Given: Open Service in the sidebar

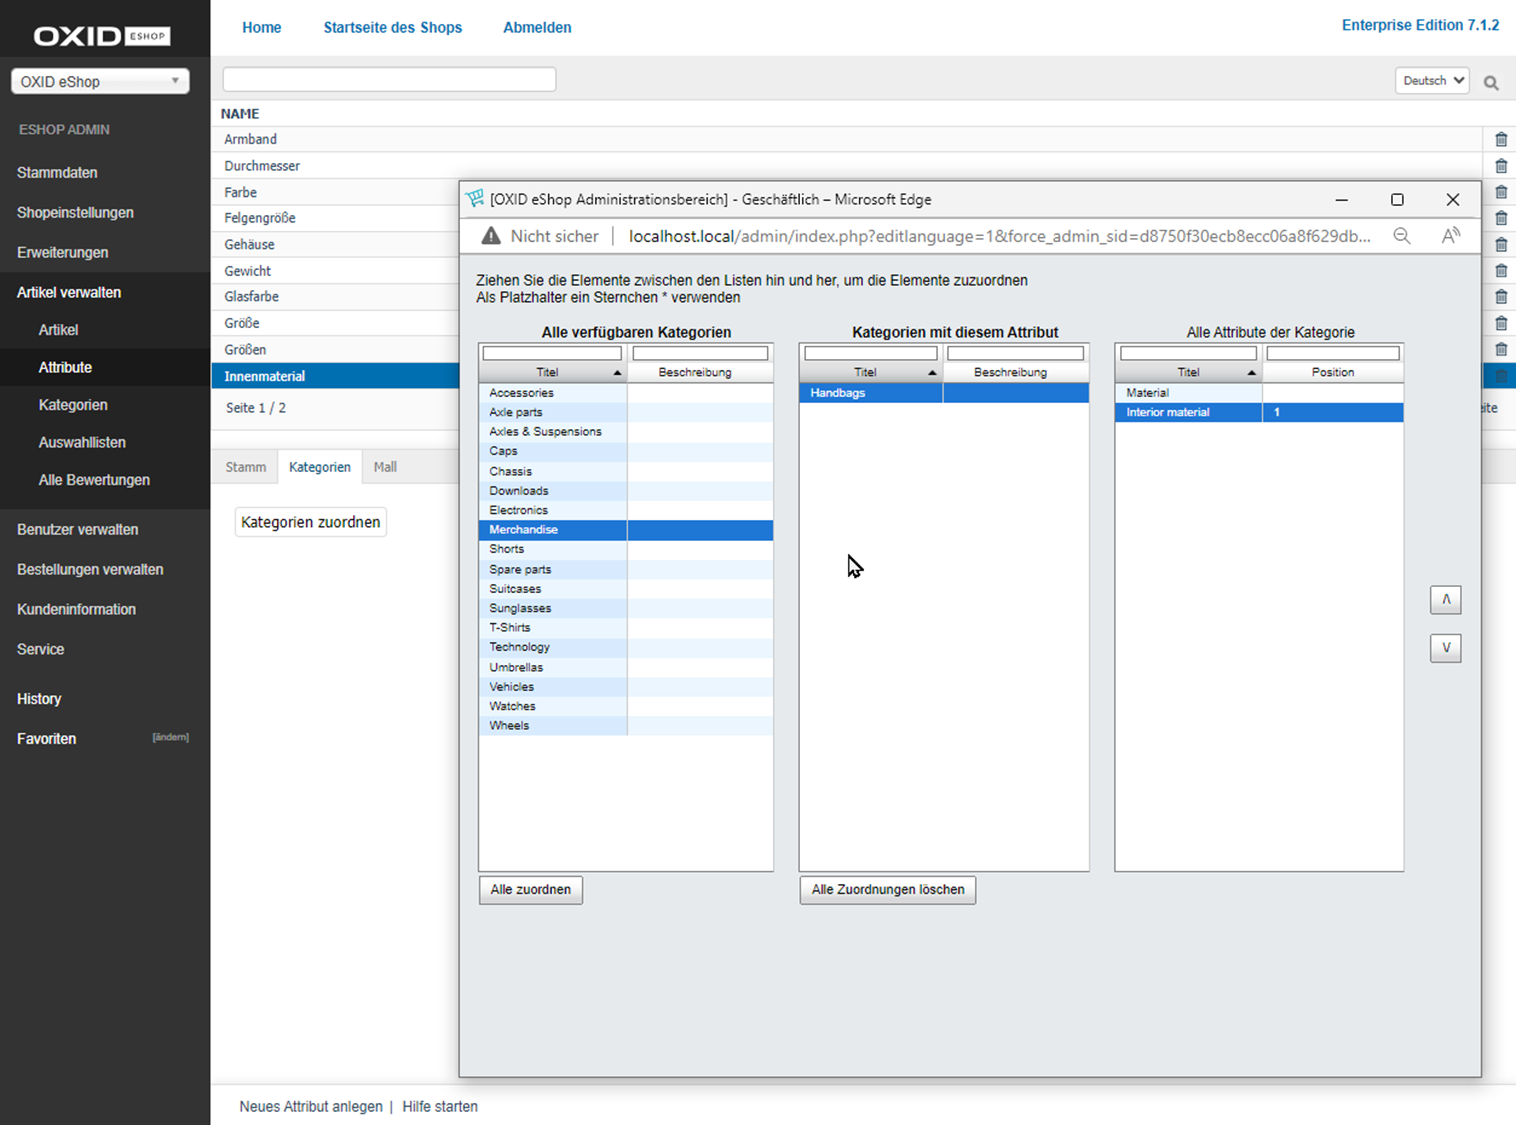Looking at the screenshot, I should 40,650.
